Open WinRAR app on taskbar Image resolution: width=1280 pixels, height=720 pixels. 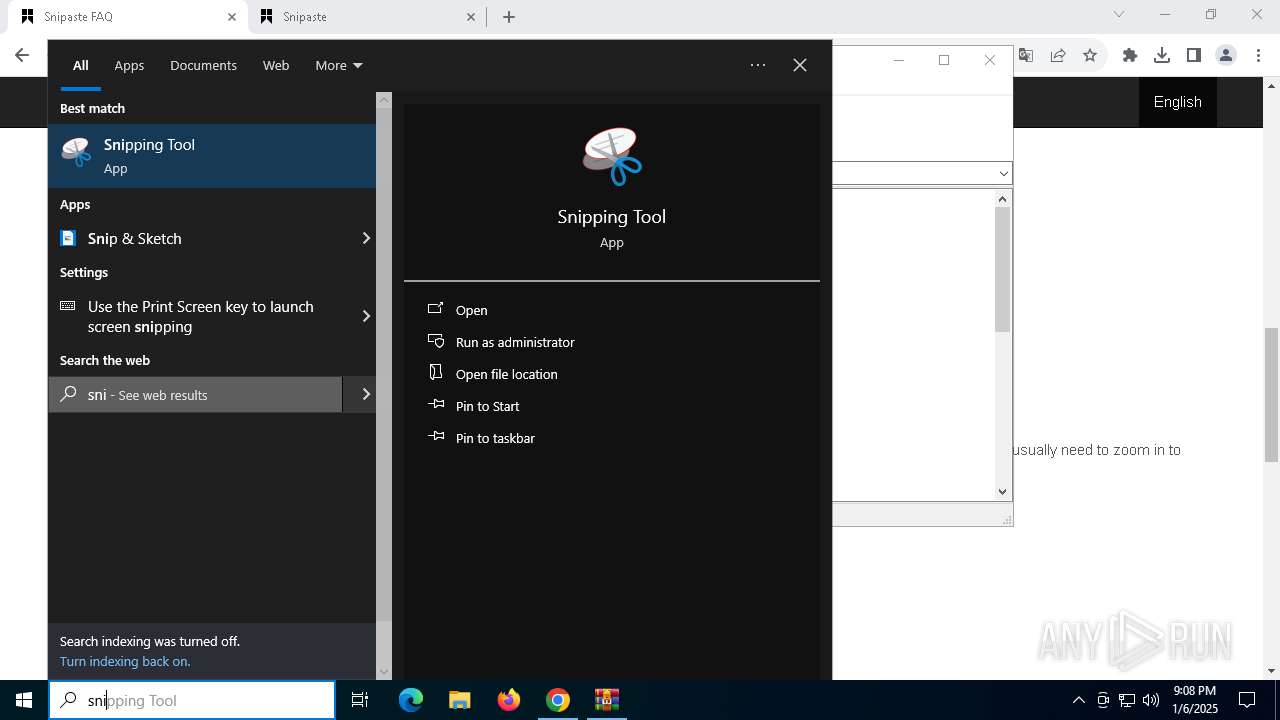point(607,700)
